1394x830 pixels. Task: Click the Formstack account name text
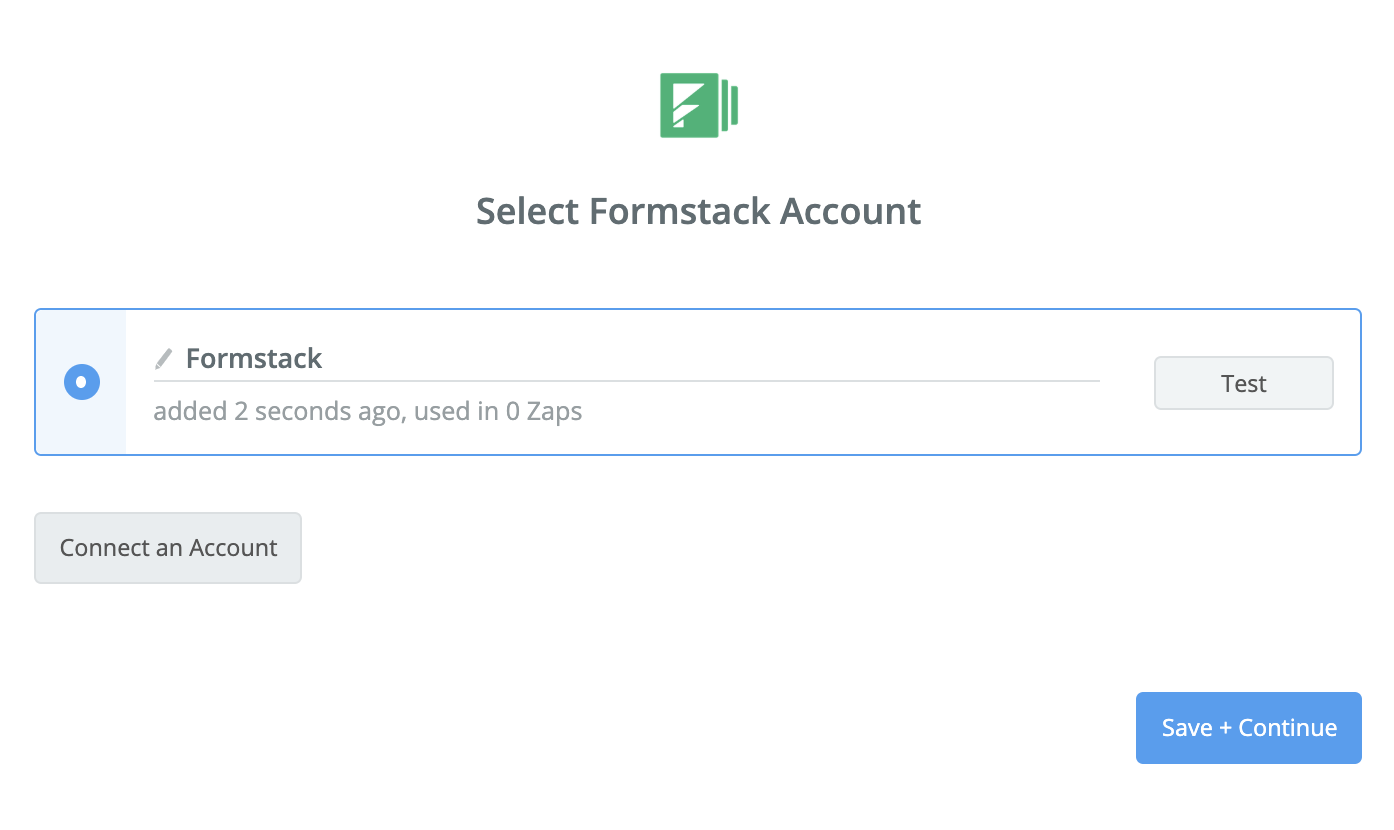pos(254,359)
